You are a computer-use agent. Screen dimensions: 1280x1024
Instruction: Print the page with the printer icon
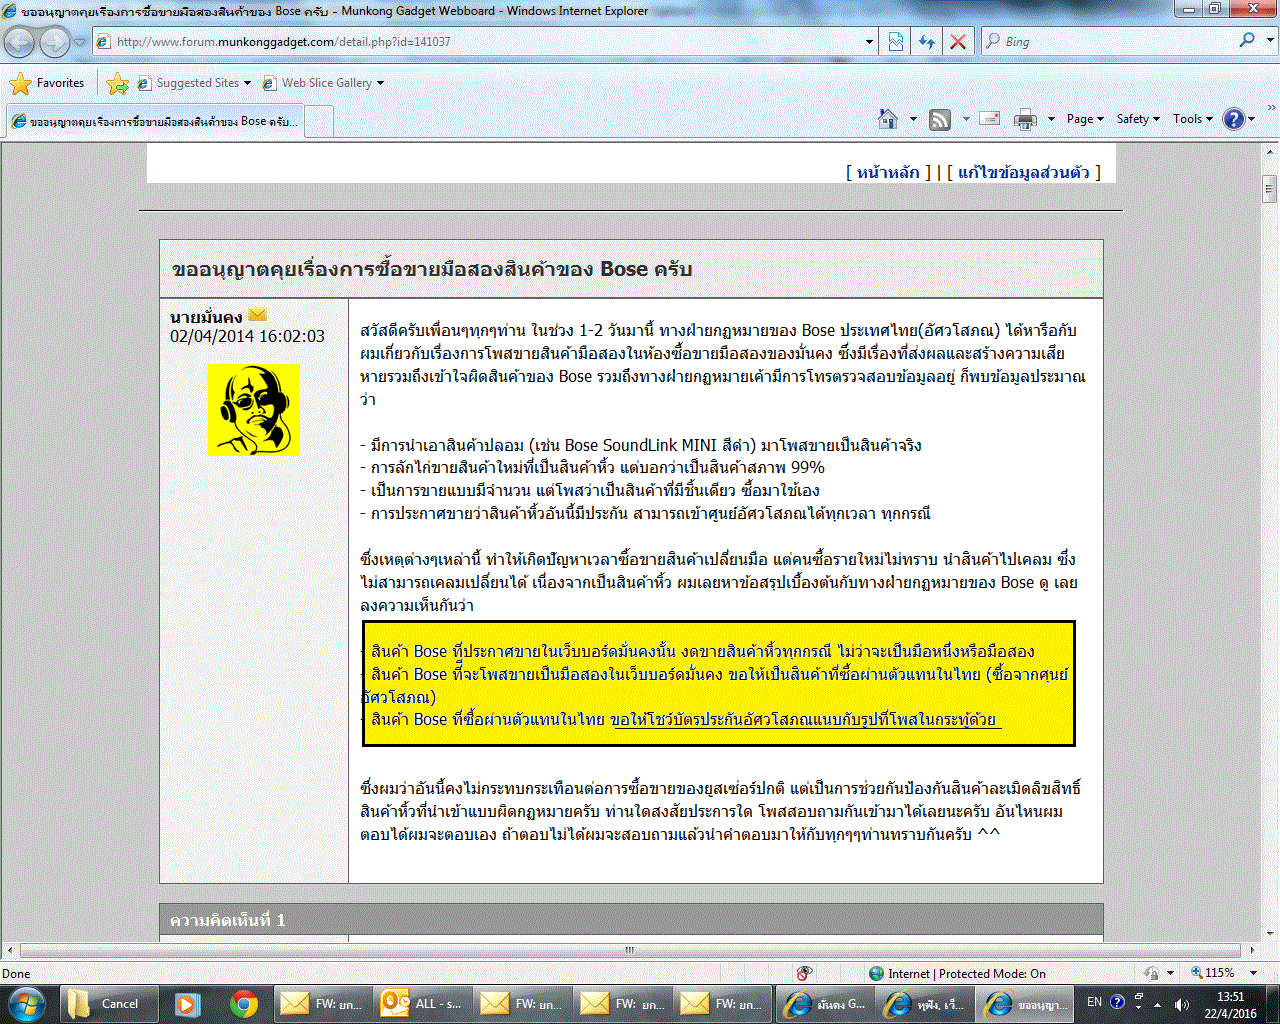[x=1025, y=120]
